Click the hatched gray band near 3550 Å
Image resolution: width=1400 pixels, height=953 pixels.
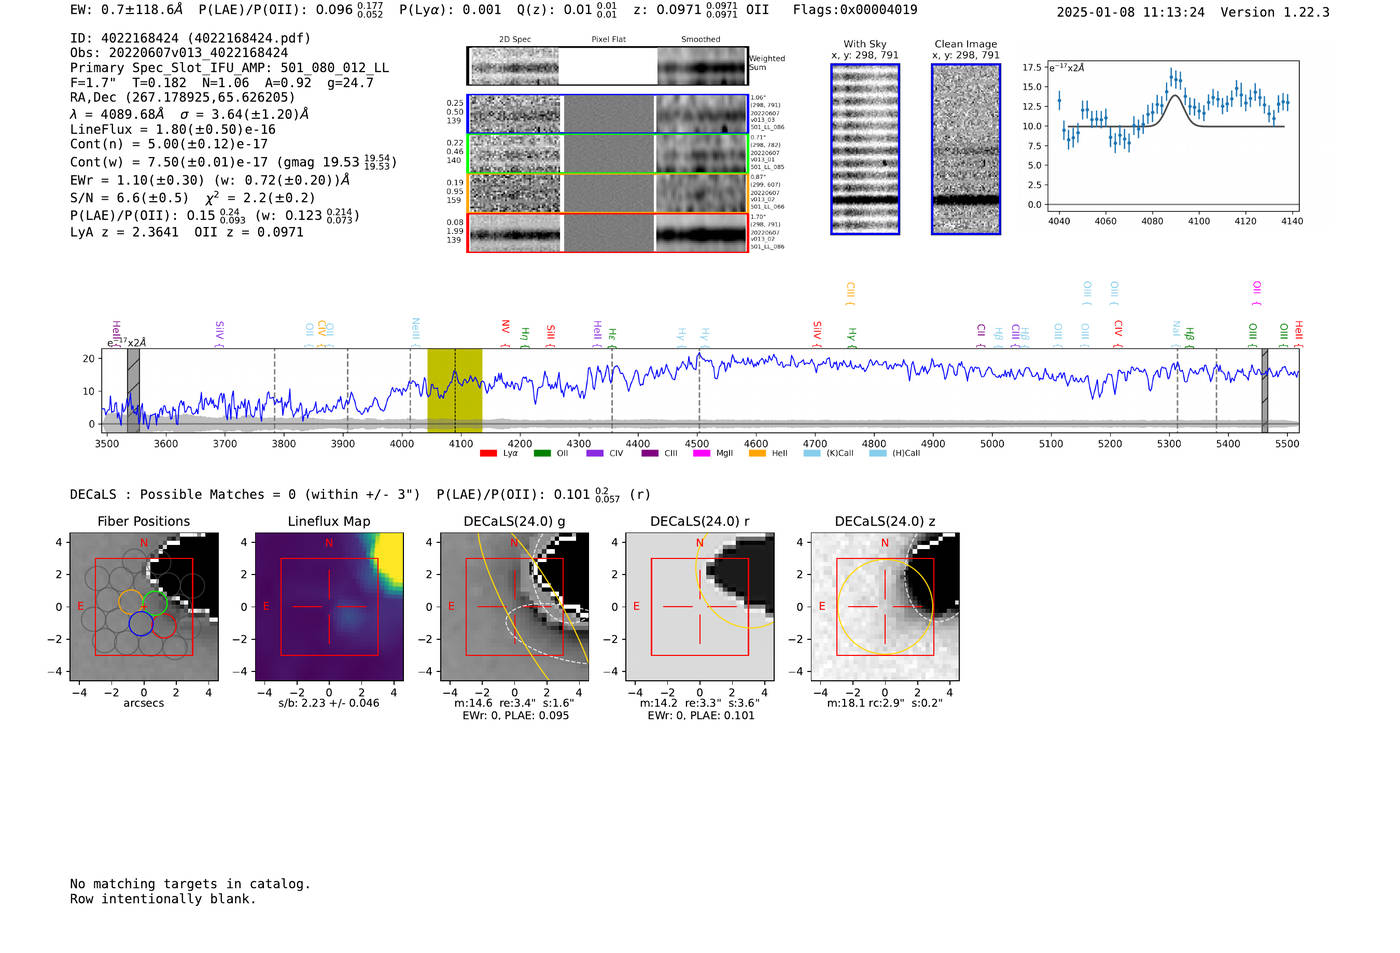pyautogui.click(x=133, y=390)
